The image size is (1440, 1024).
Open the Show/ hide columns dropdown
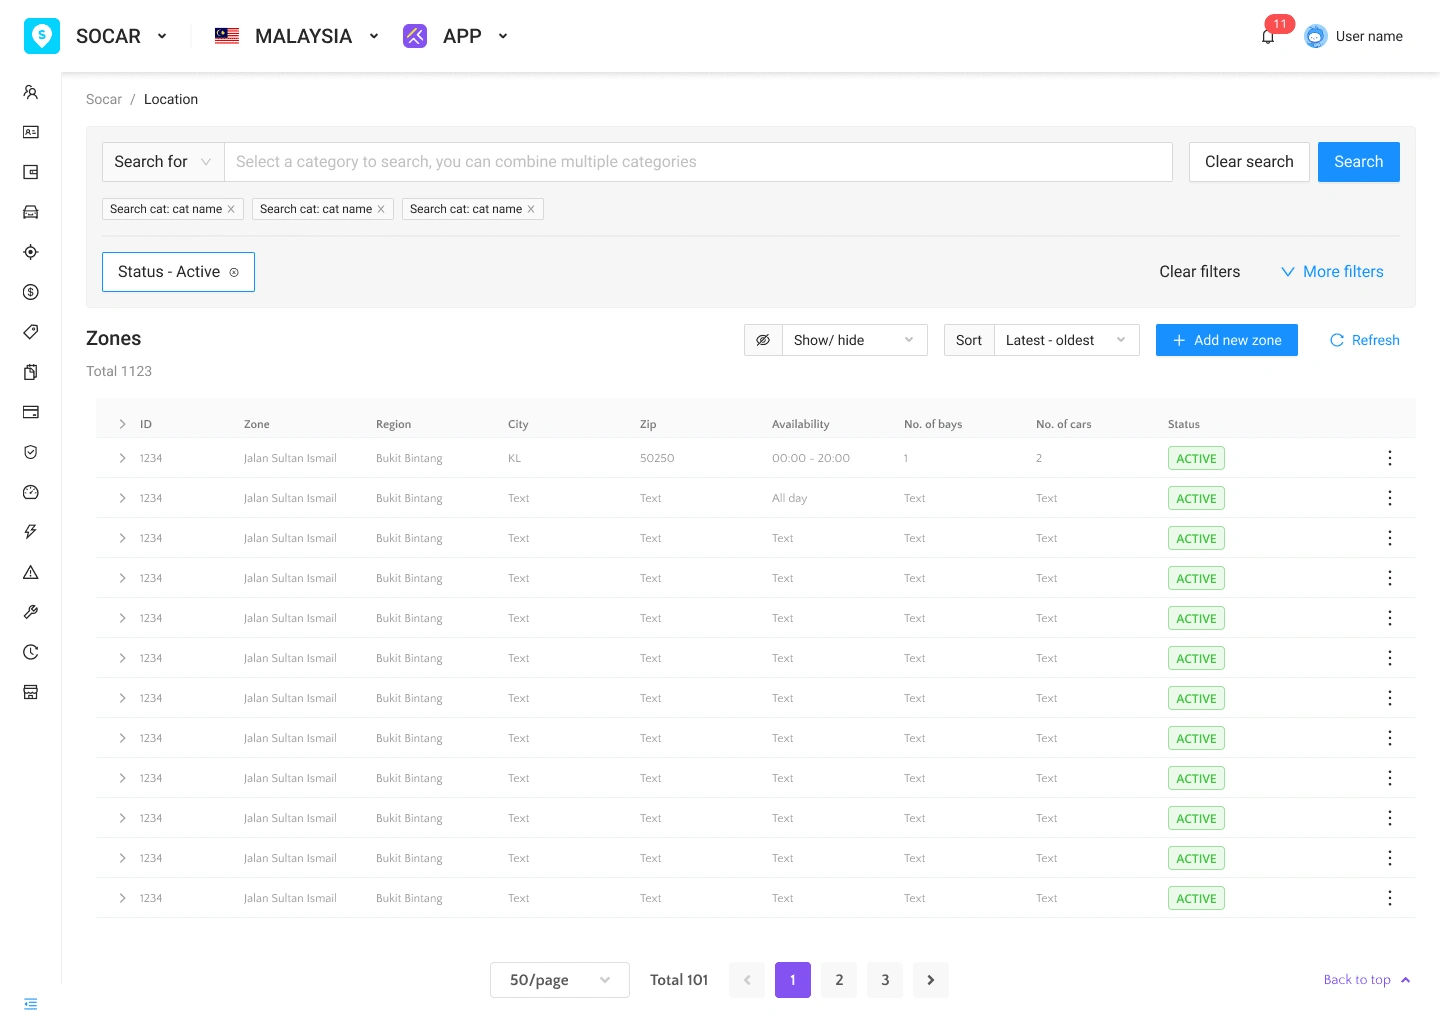[854, 340]
